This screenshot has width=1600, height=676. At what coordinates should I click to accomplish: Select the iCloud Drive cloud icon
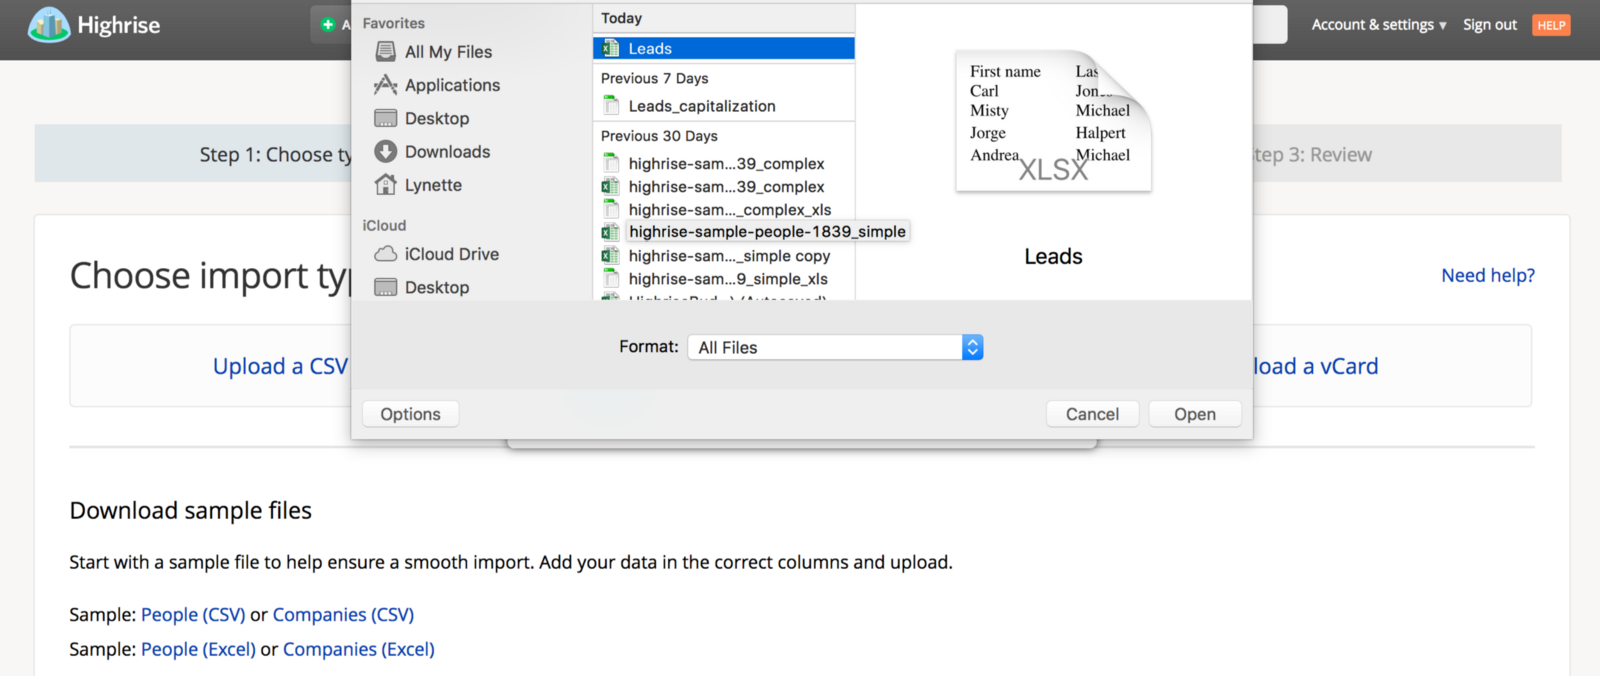tap(385, 254)
